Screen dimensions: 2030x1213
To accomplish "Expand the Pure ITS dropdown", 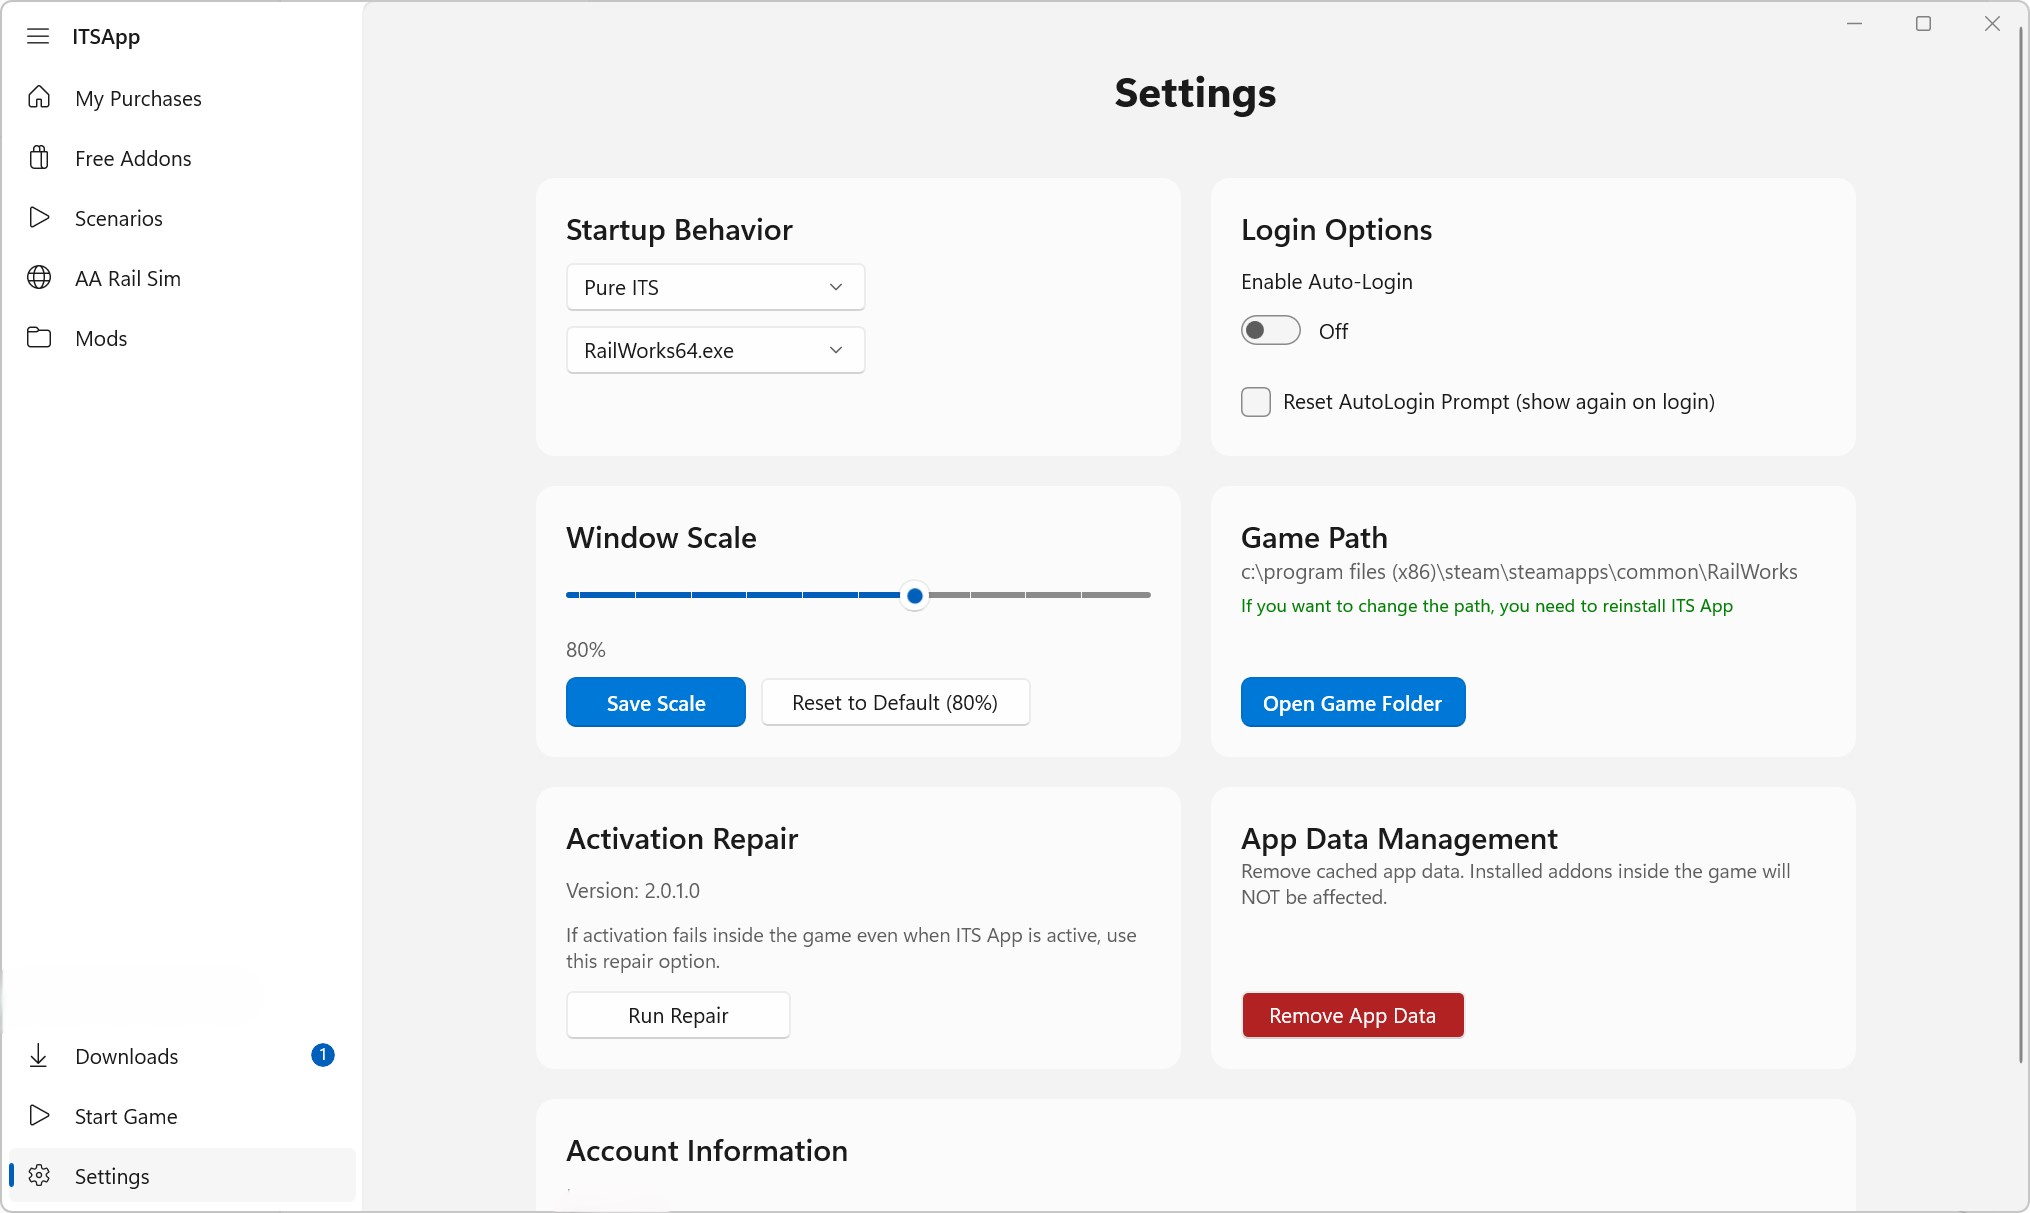I will click(715, 287).
